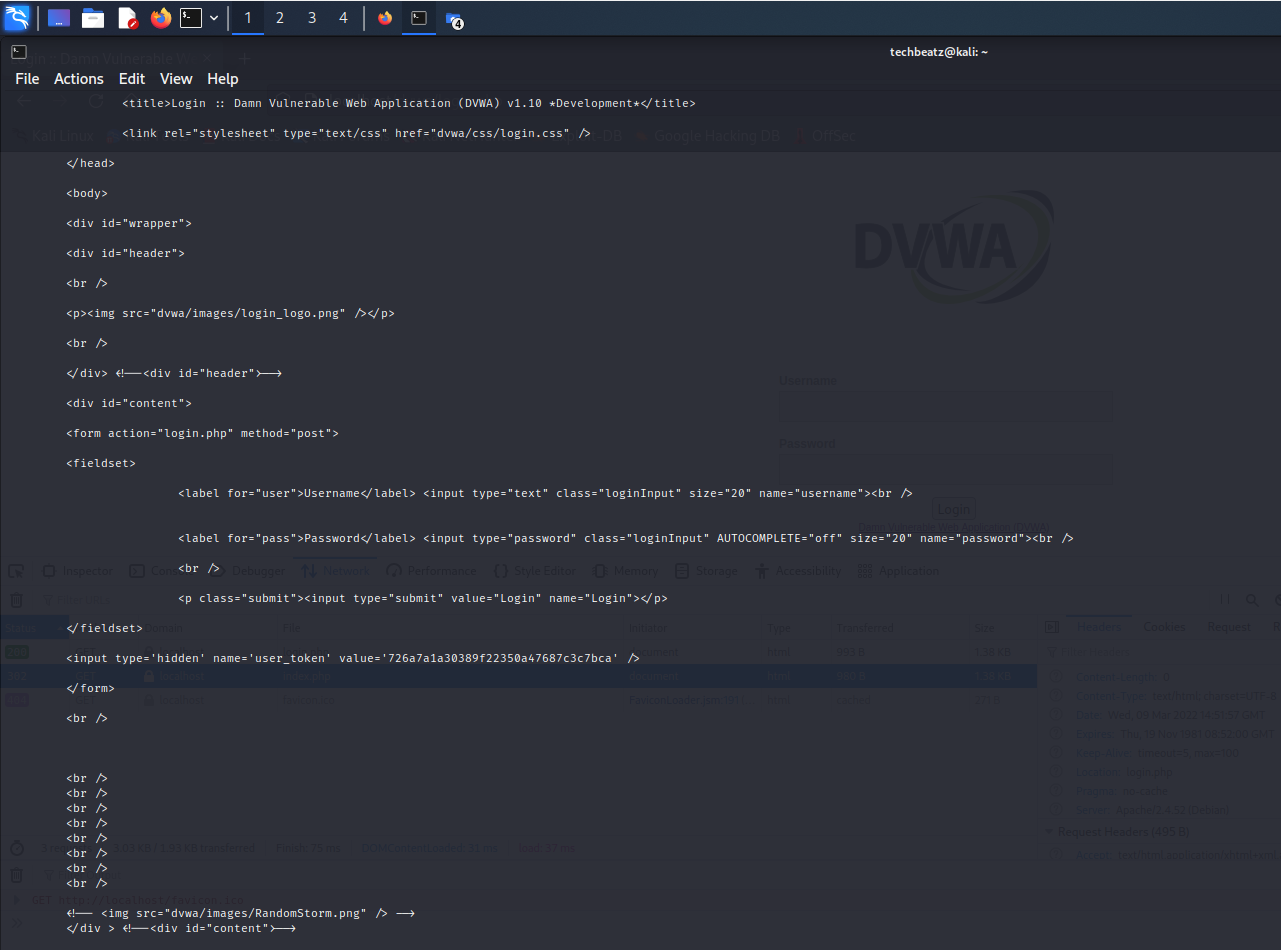
Task: Open the file manager launcher in panel
Action: (93, 18)
